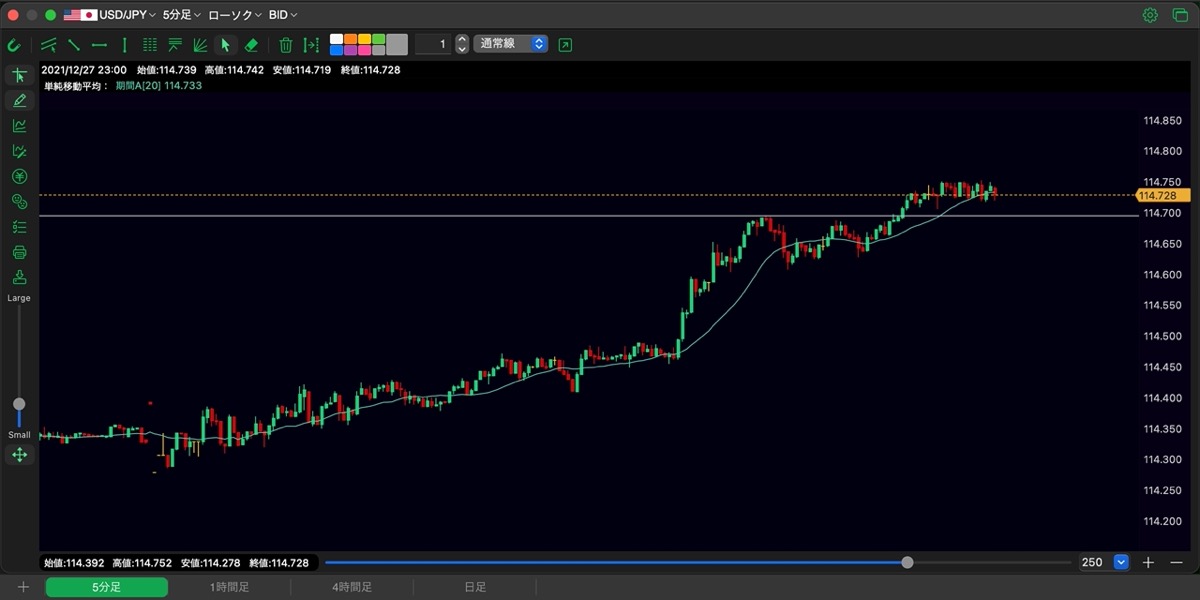Click the trash can delete icon
Viewport: 1200px width, 600px height.
[286, 44]
